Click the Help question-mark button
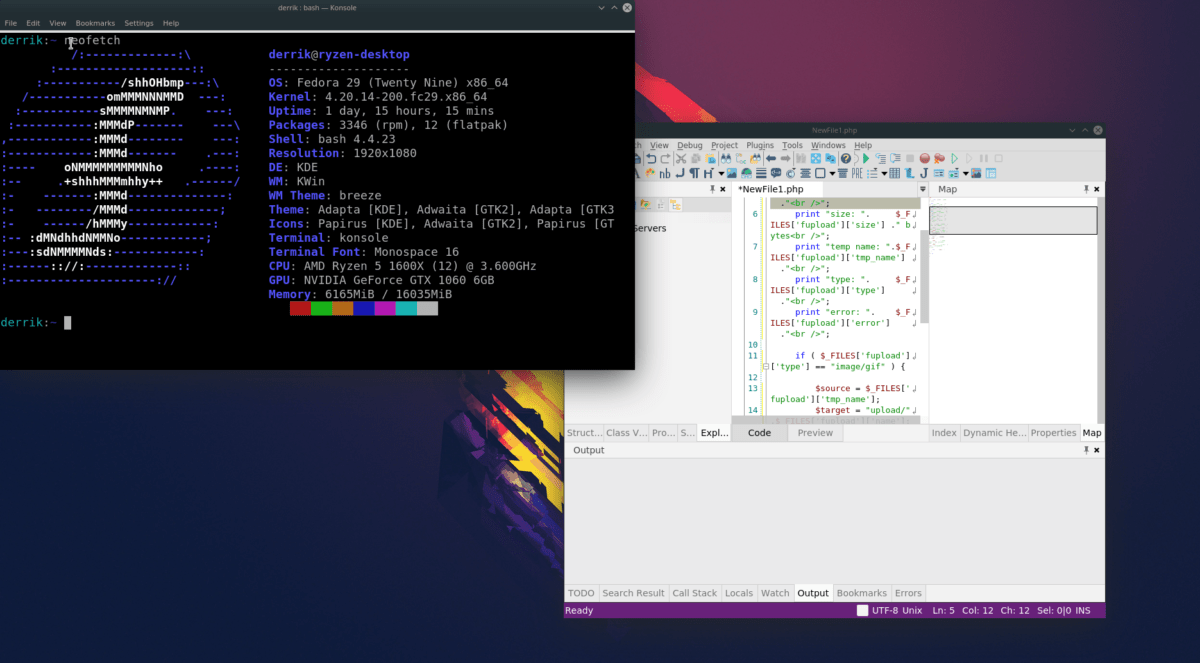 845,158
